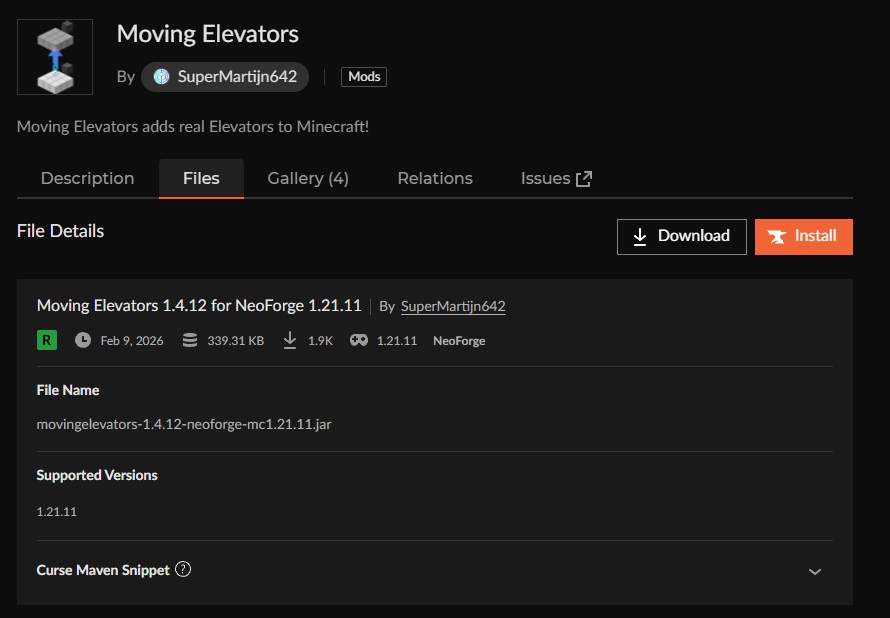Click the external link icon beside Issues
The image size is (890, 618).
click(584, 178)
